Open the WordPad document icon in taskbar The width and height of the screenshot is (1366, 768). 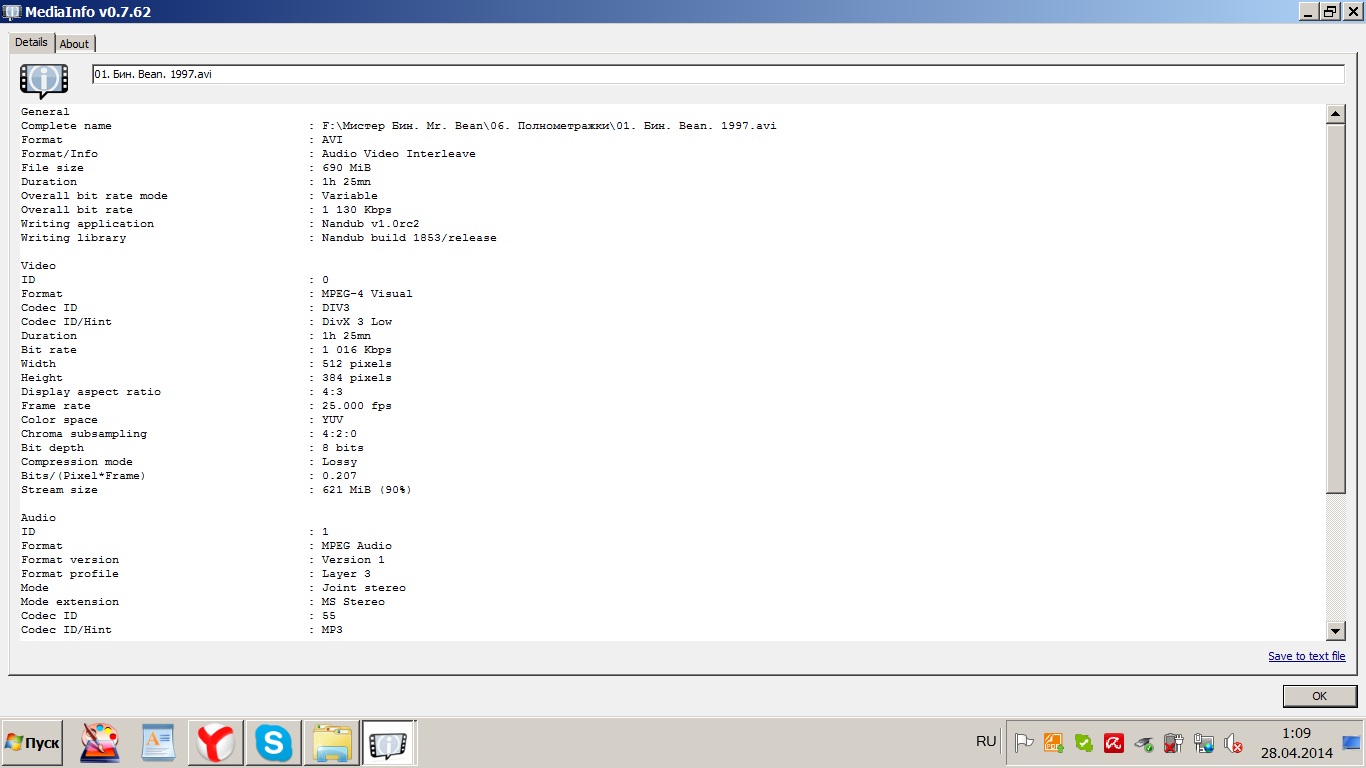tap(158, 743)
